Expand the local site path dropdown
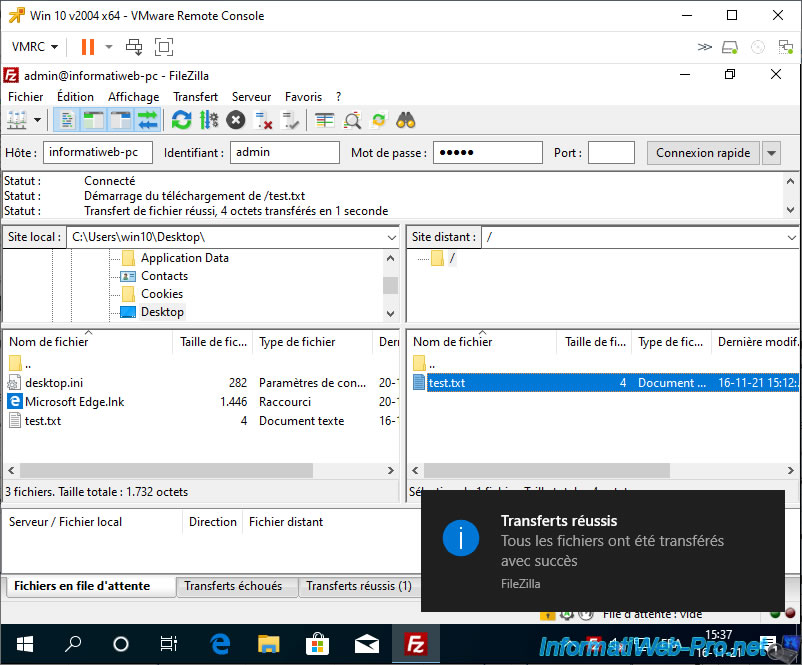 pyautogui.click(x=391, y=237)
